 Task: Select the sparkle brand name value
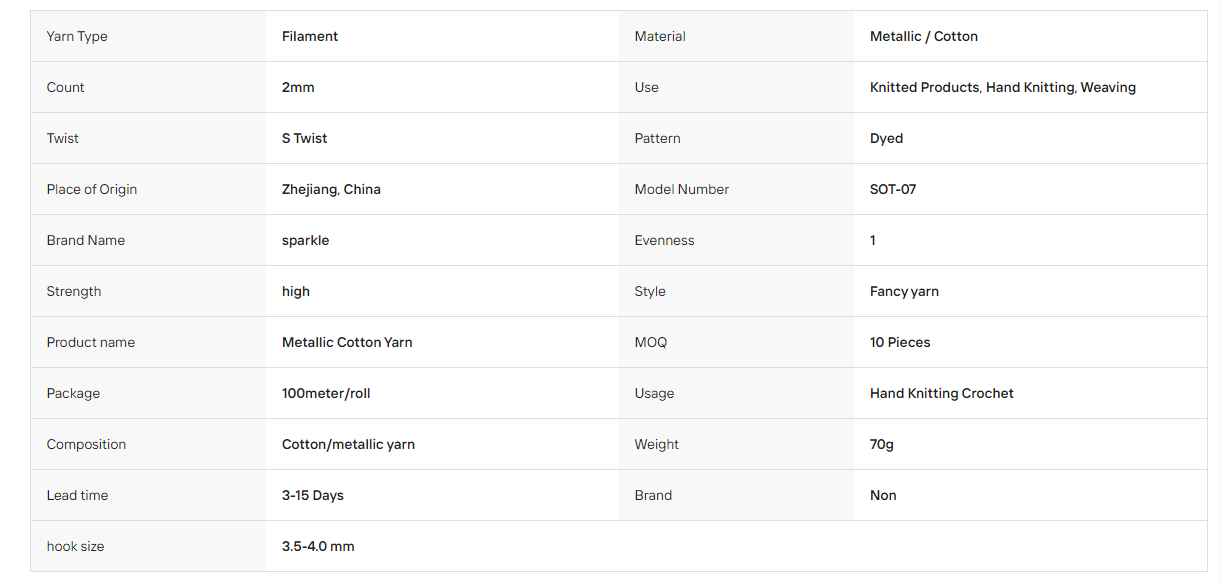[305, 240]
